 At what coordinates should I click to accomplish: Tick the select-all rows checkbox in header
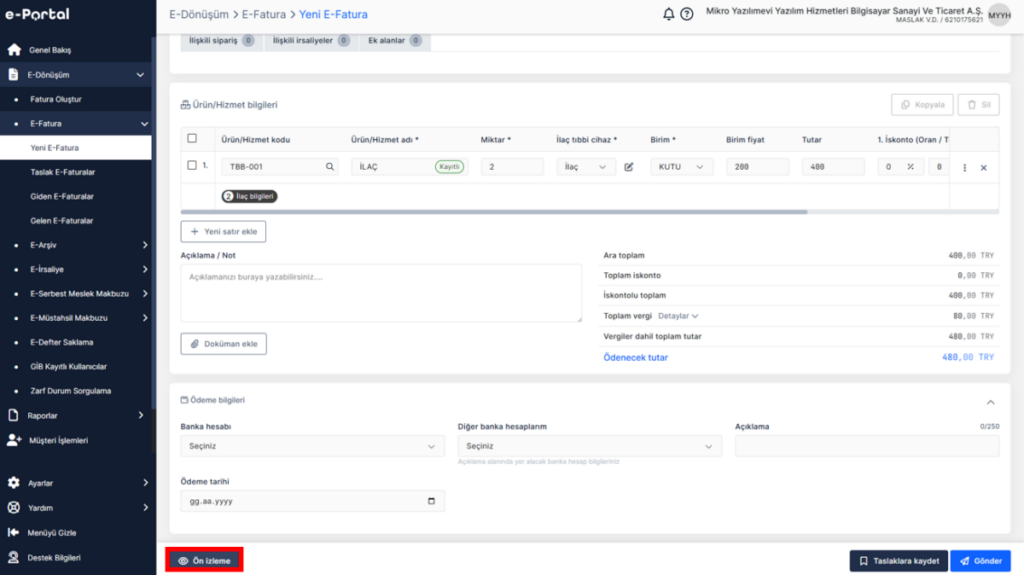(192, 139)
